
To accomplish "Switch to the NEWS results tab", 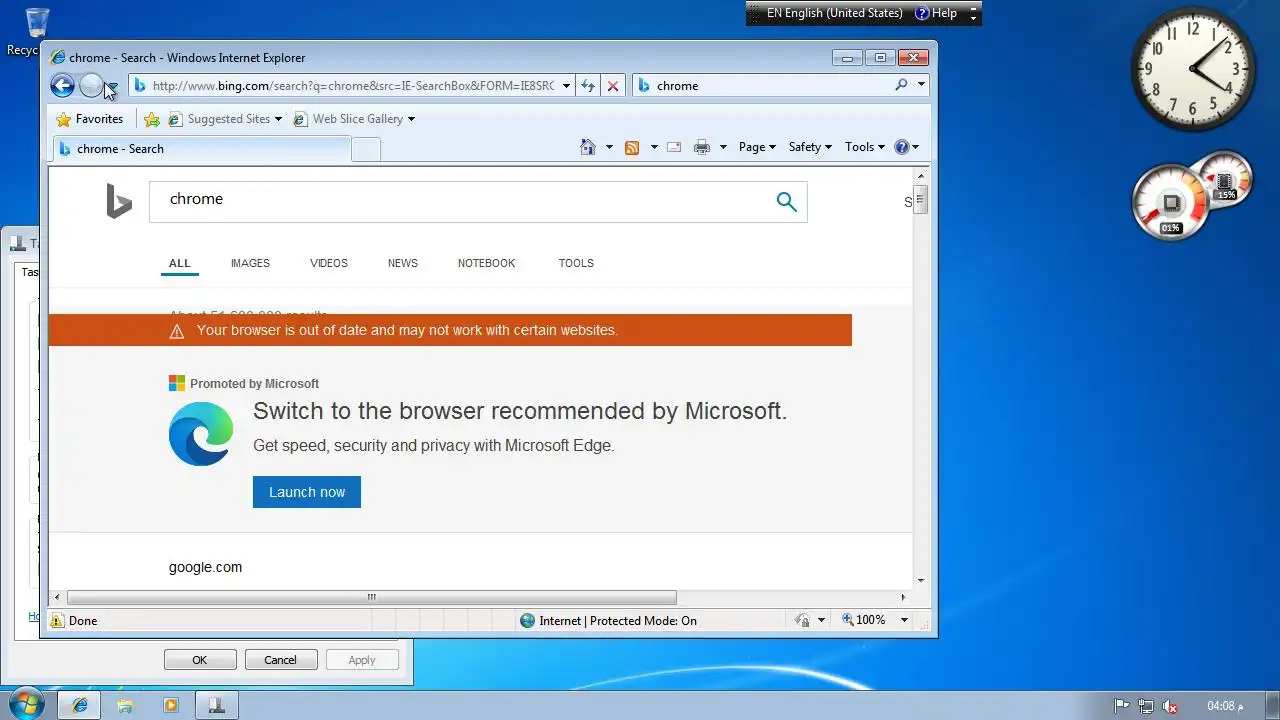I will [x=403, y=263].
